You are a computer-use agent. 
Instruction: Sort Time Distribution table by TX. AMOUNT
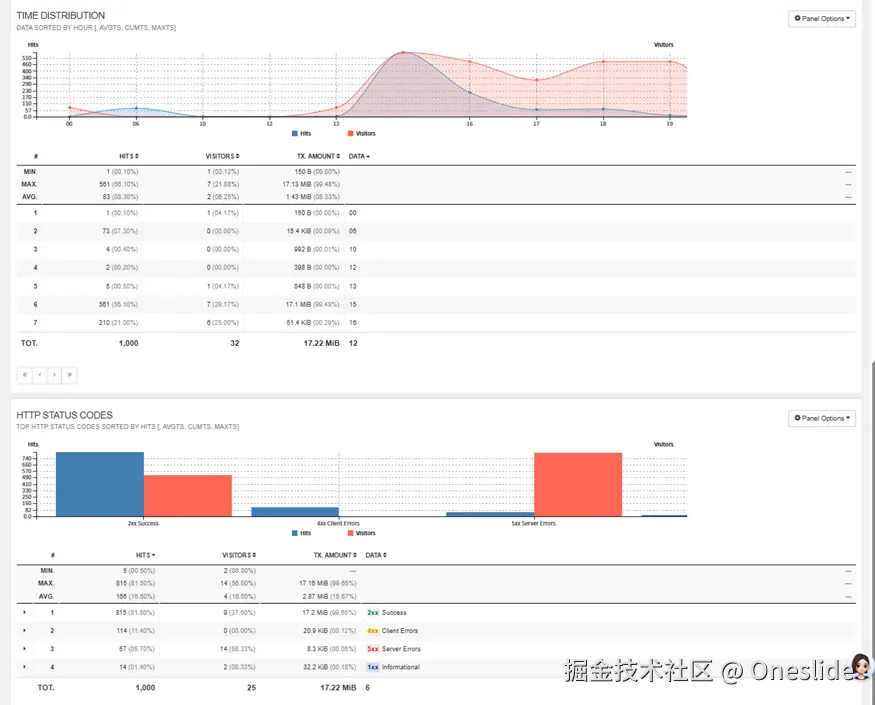[x=319, y=156]
